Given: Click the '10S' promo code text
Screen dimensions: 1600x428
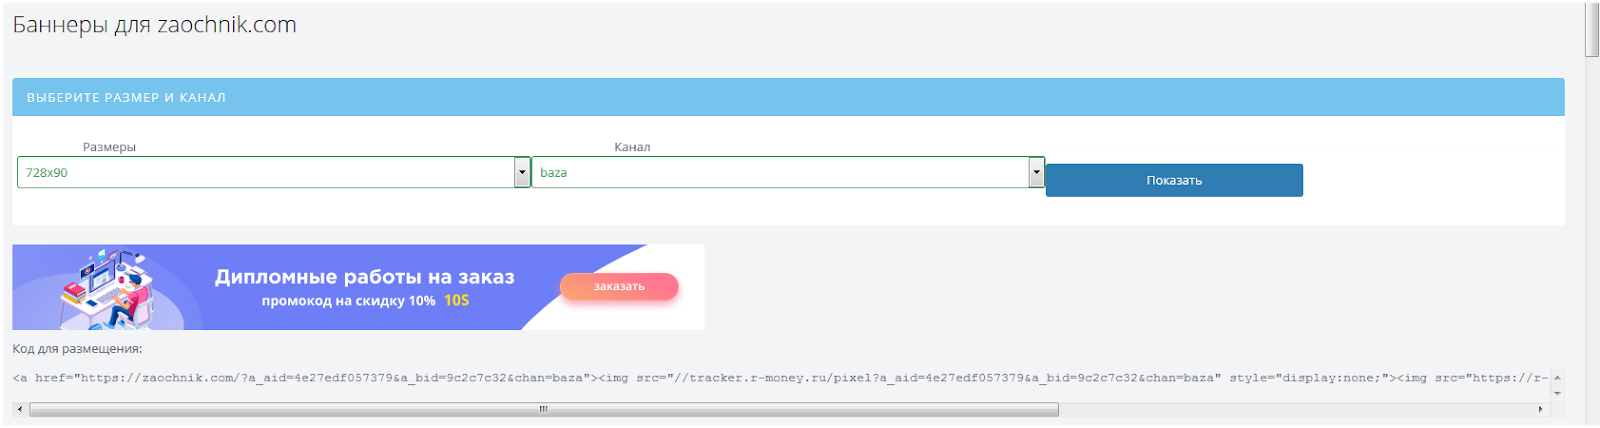Looking at the screenshot, I should tap(457, 301).
